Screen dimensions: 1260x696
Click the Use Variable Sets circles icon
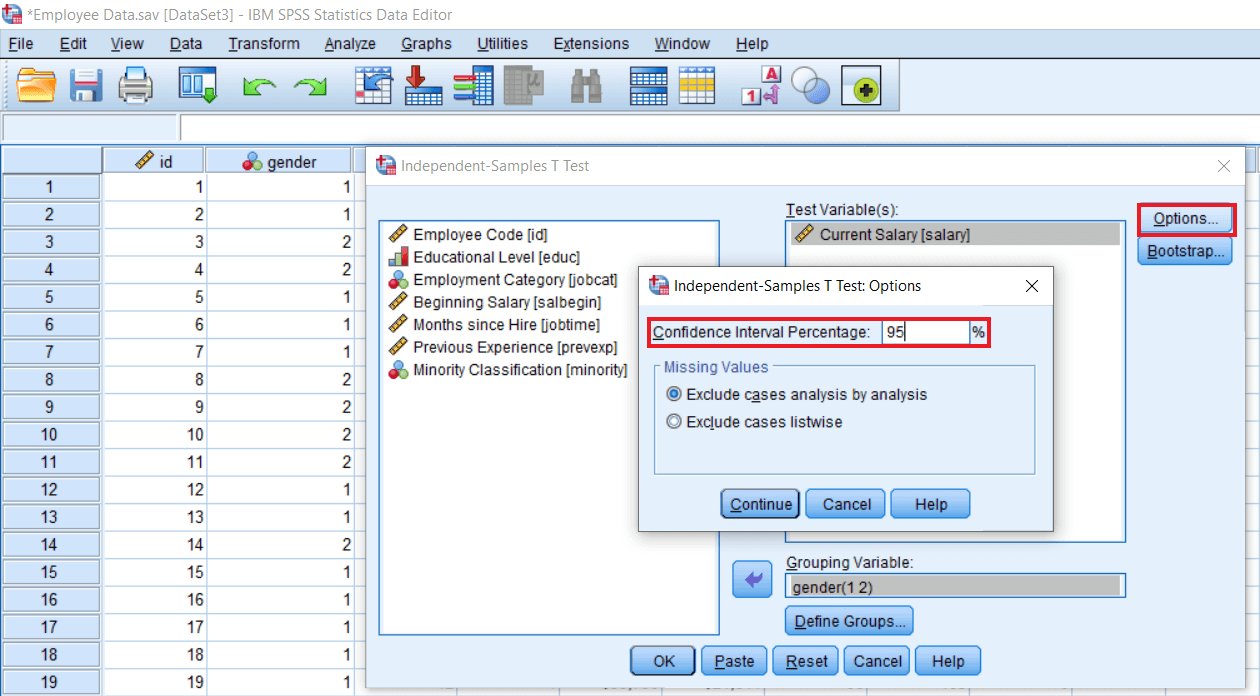[x=810, y=86]
